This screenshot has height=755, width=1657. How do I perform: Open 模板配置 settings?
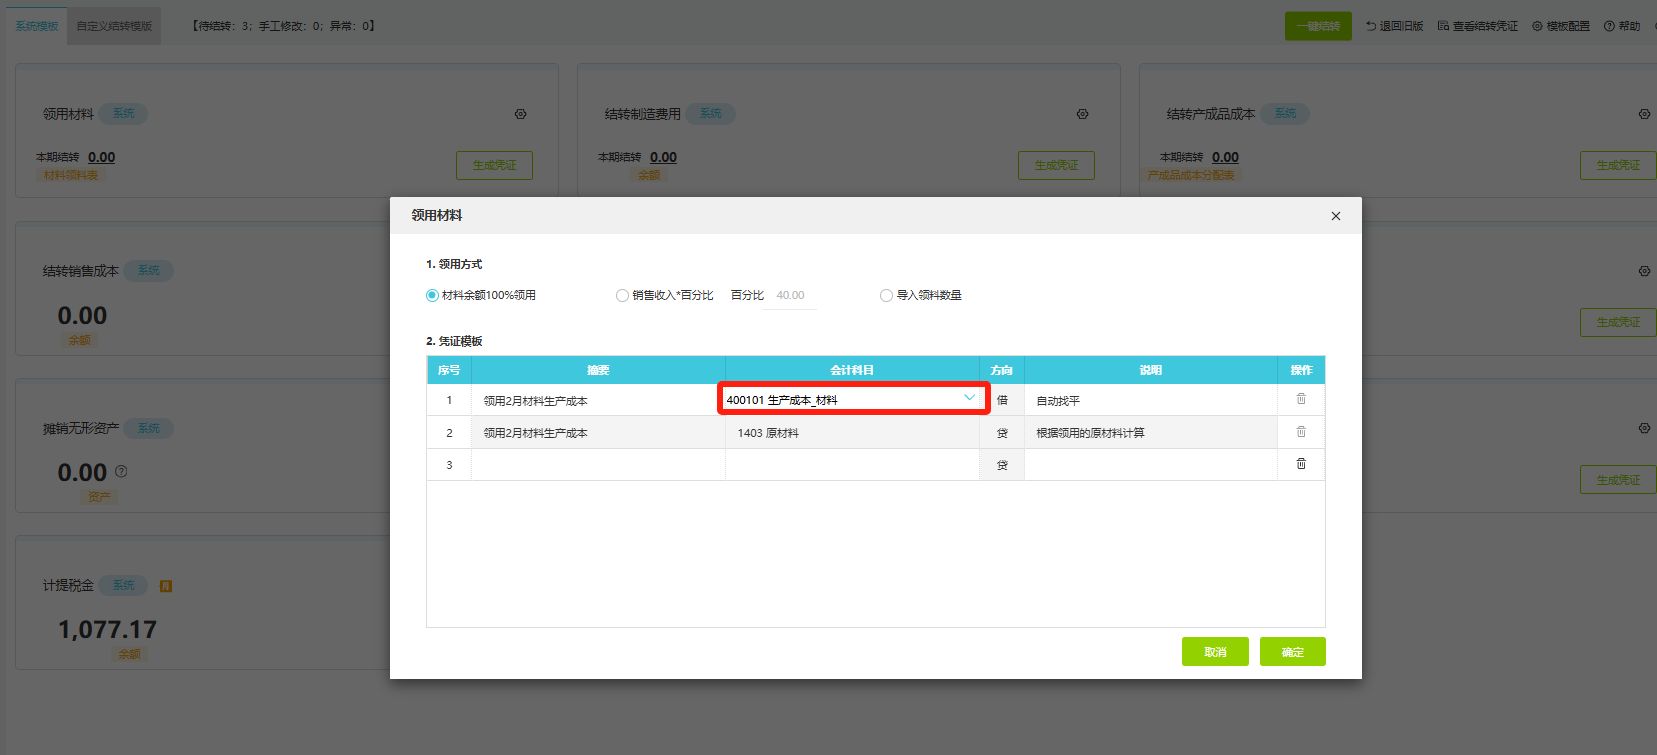point(1561,26)
